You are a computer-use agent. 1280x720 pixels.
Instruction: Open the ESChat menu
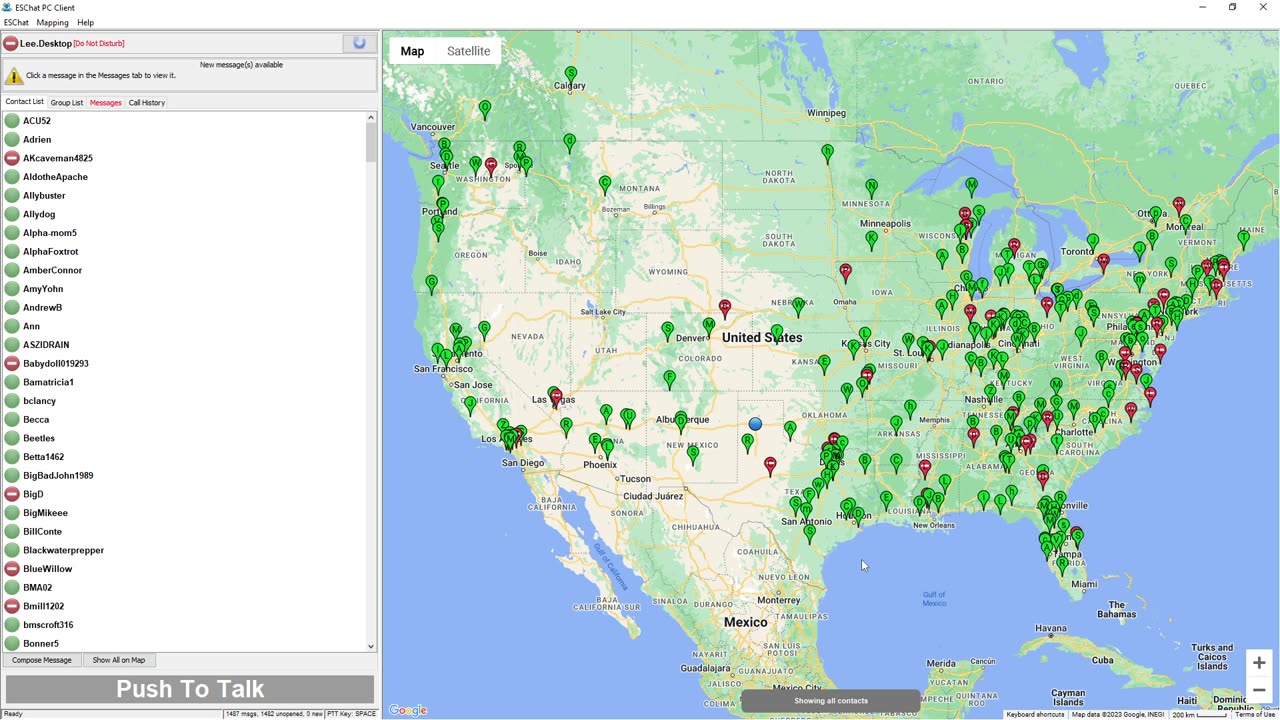coord(16,22)
